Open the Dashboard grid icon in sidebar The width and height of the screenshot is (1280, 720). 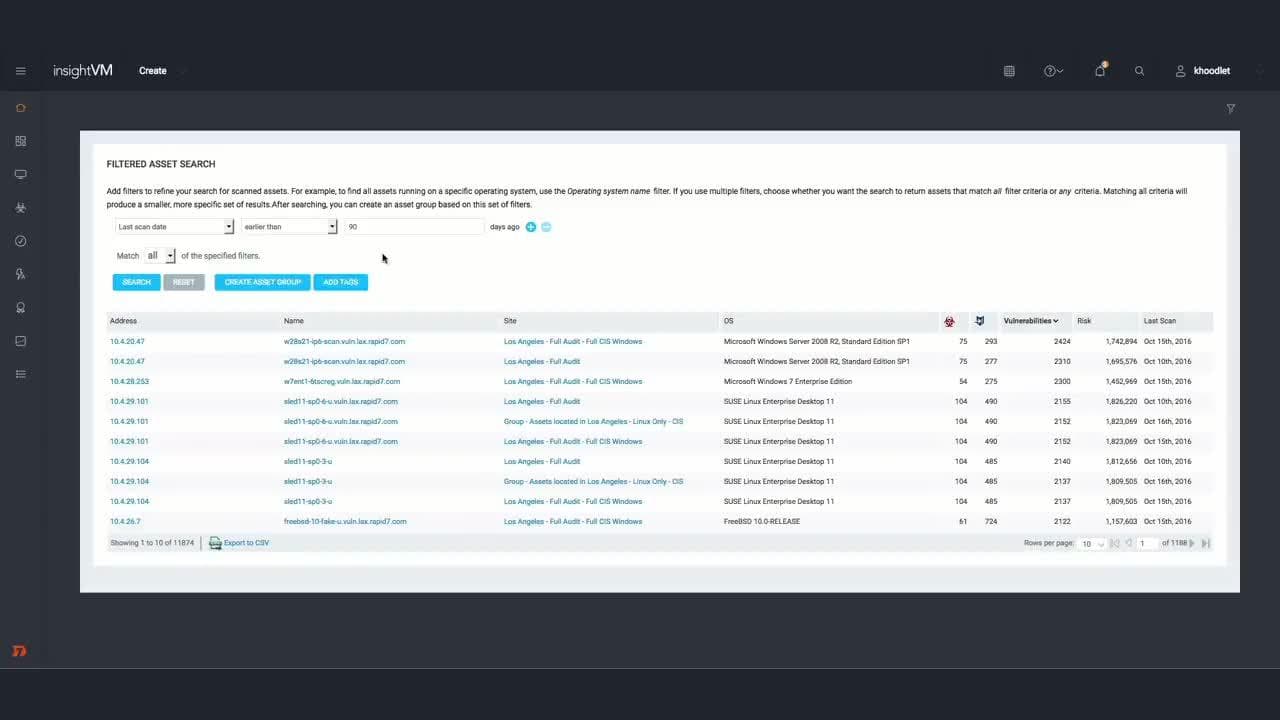click(x=20, y=141)
